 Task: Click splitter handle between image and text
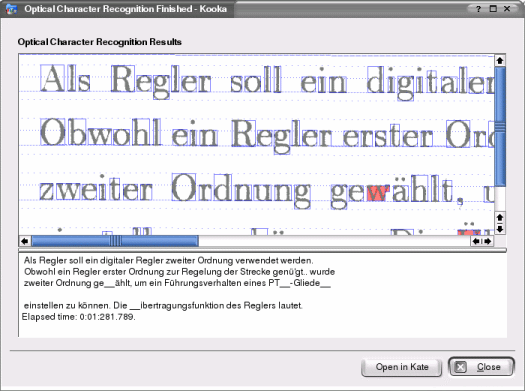tap(262, 250)
